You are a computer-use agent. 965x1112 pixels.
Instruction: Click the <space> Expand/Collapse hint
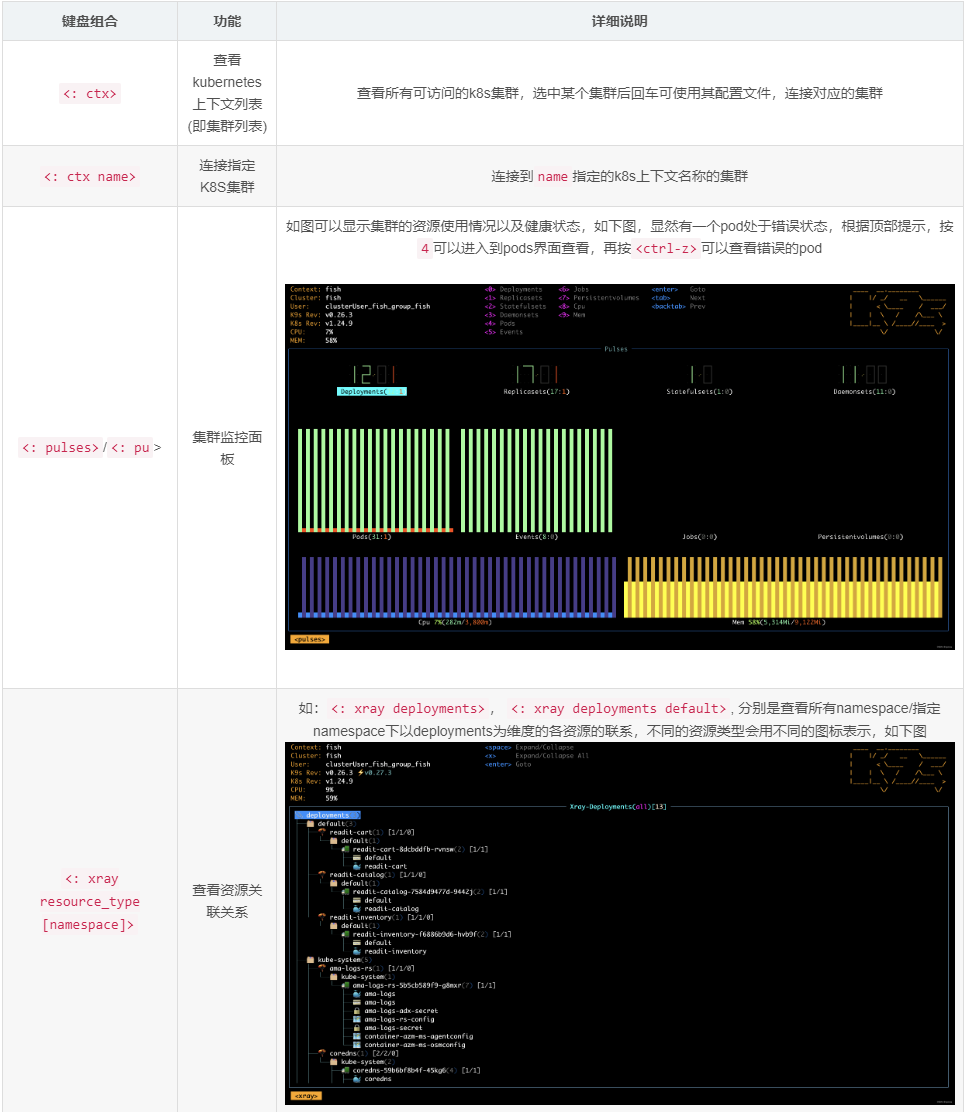[x=529, y=747]
